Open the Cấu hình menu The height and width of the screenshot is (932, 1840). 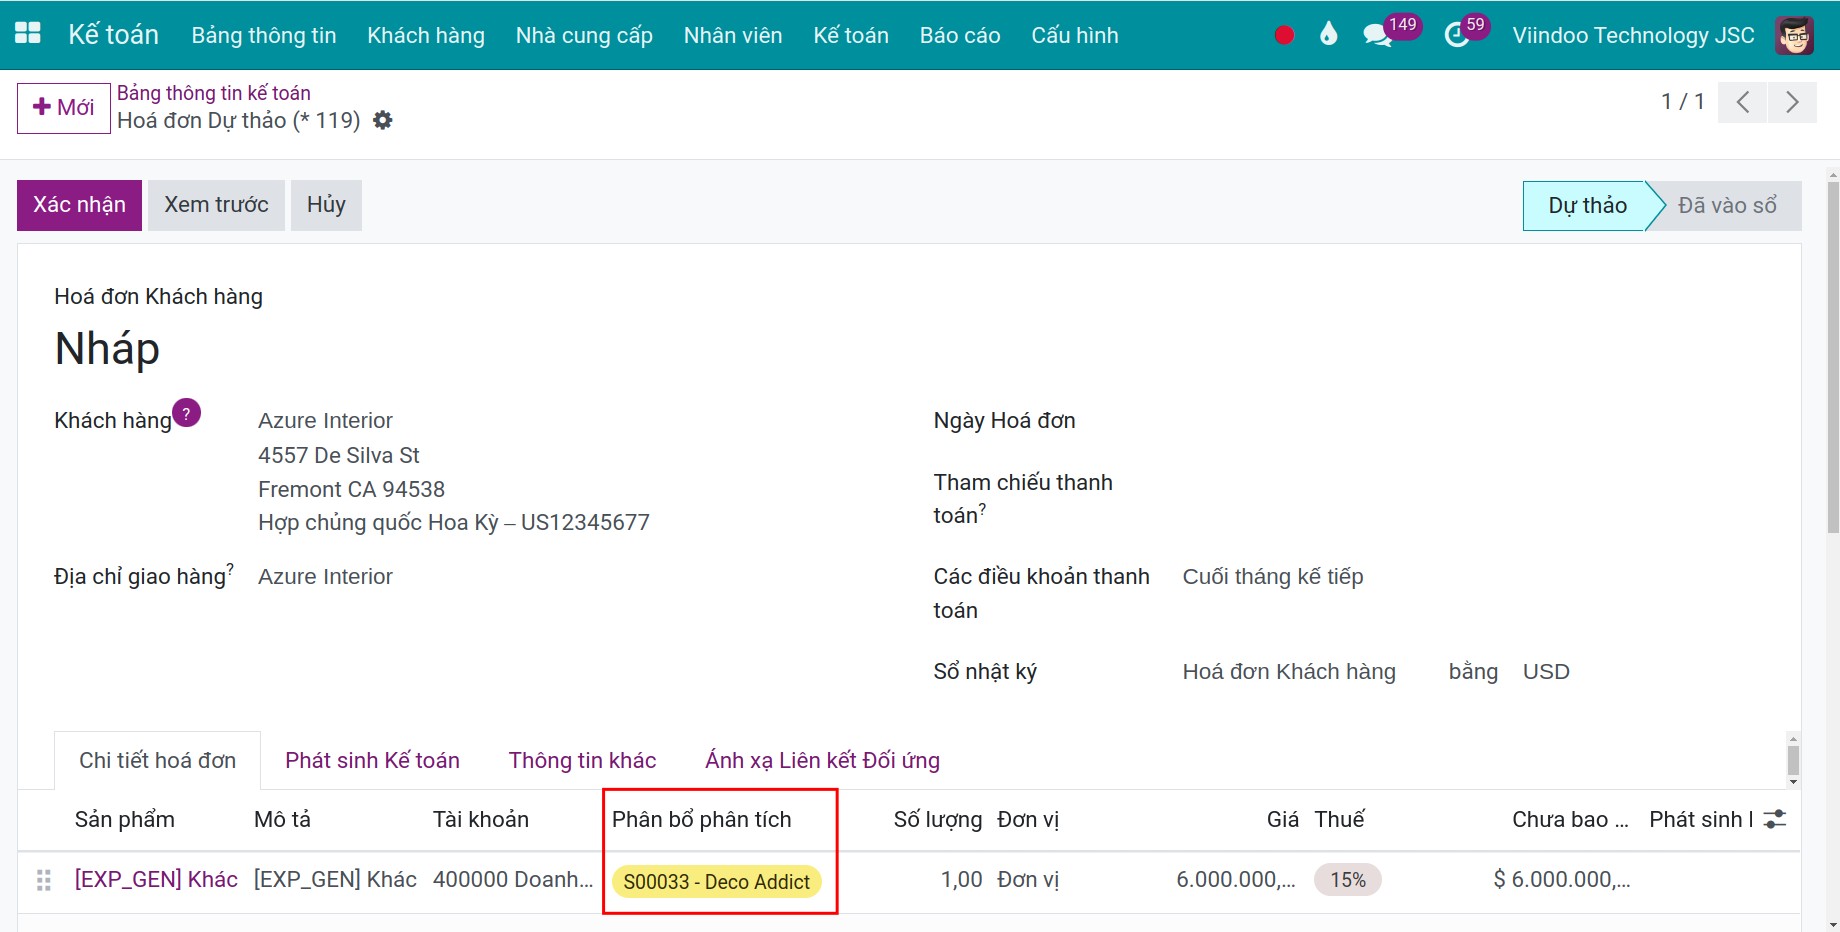point(1075,35)
